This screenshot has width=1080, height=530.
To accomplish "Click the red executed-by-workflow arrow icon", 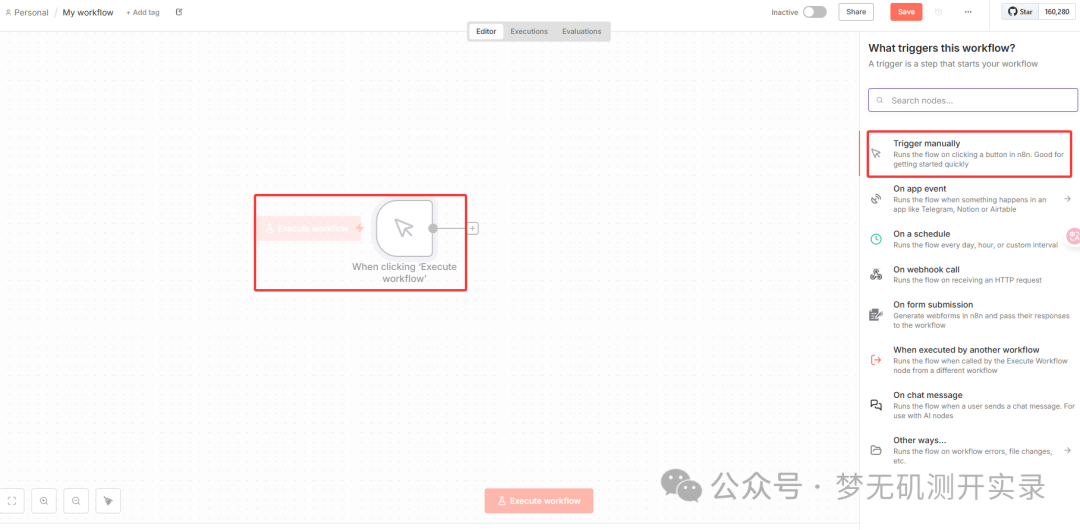I will coord(876,360).
